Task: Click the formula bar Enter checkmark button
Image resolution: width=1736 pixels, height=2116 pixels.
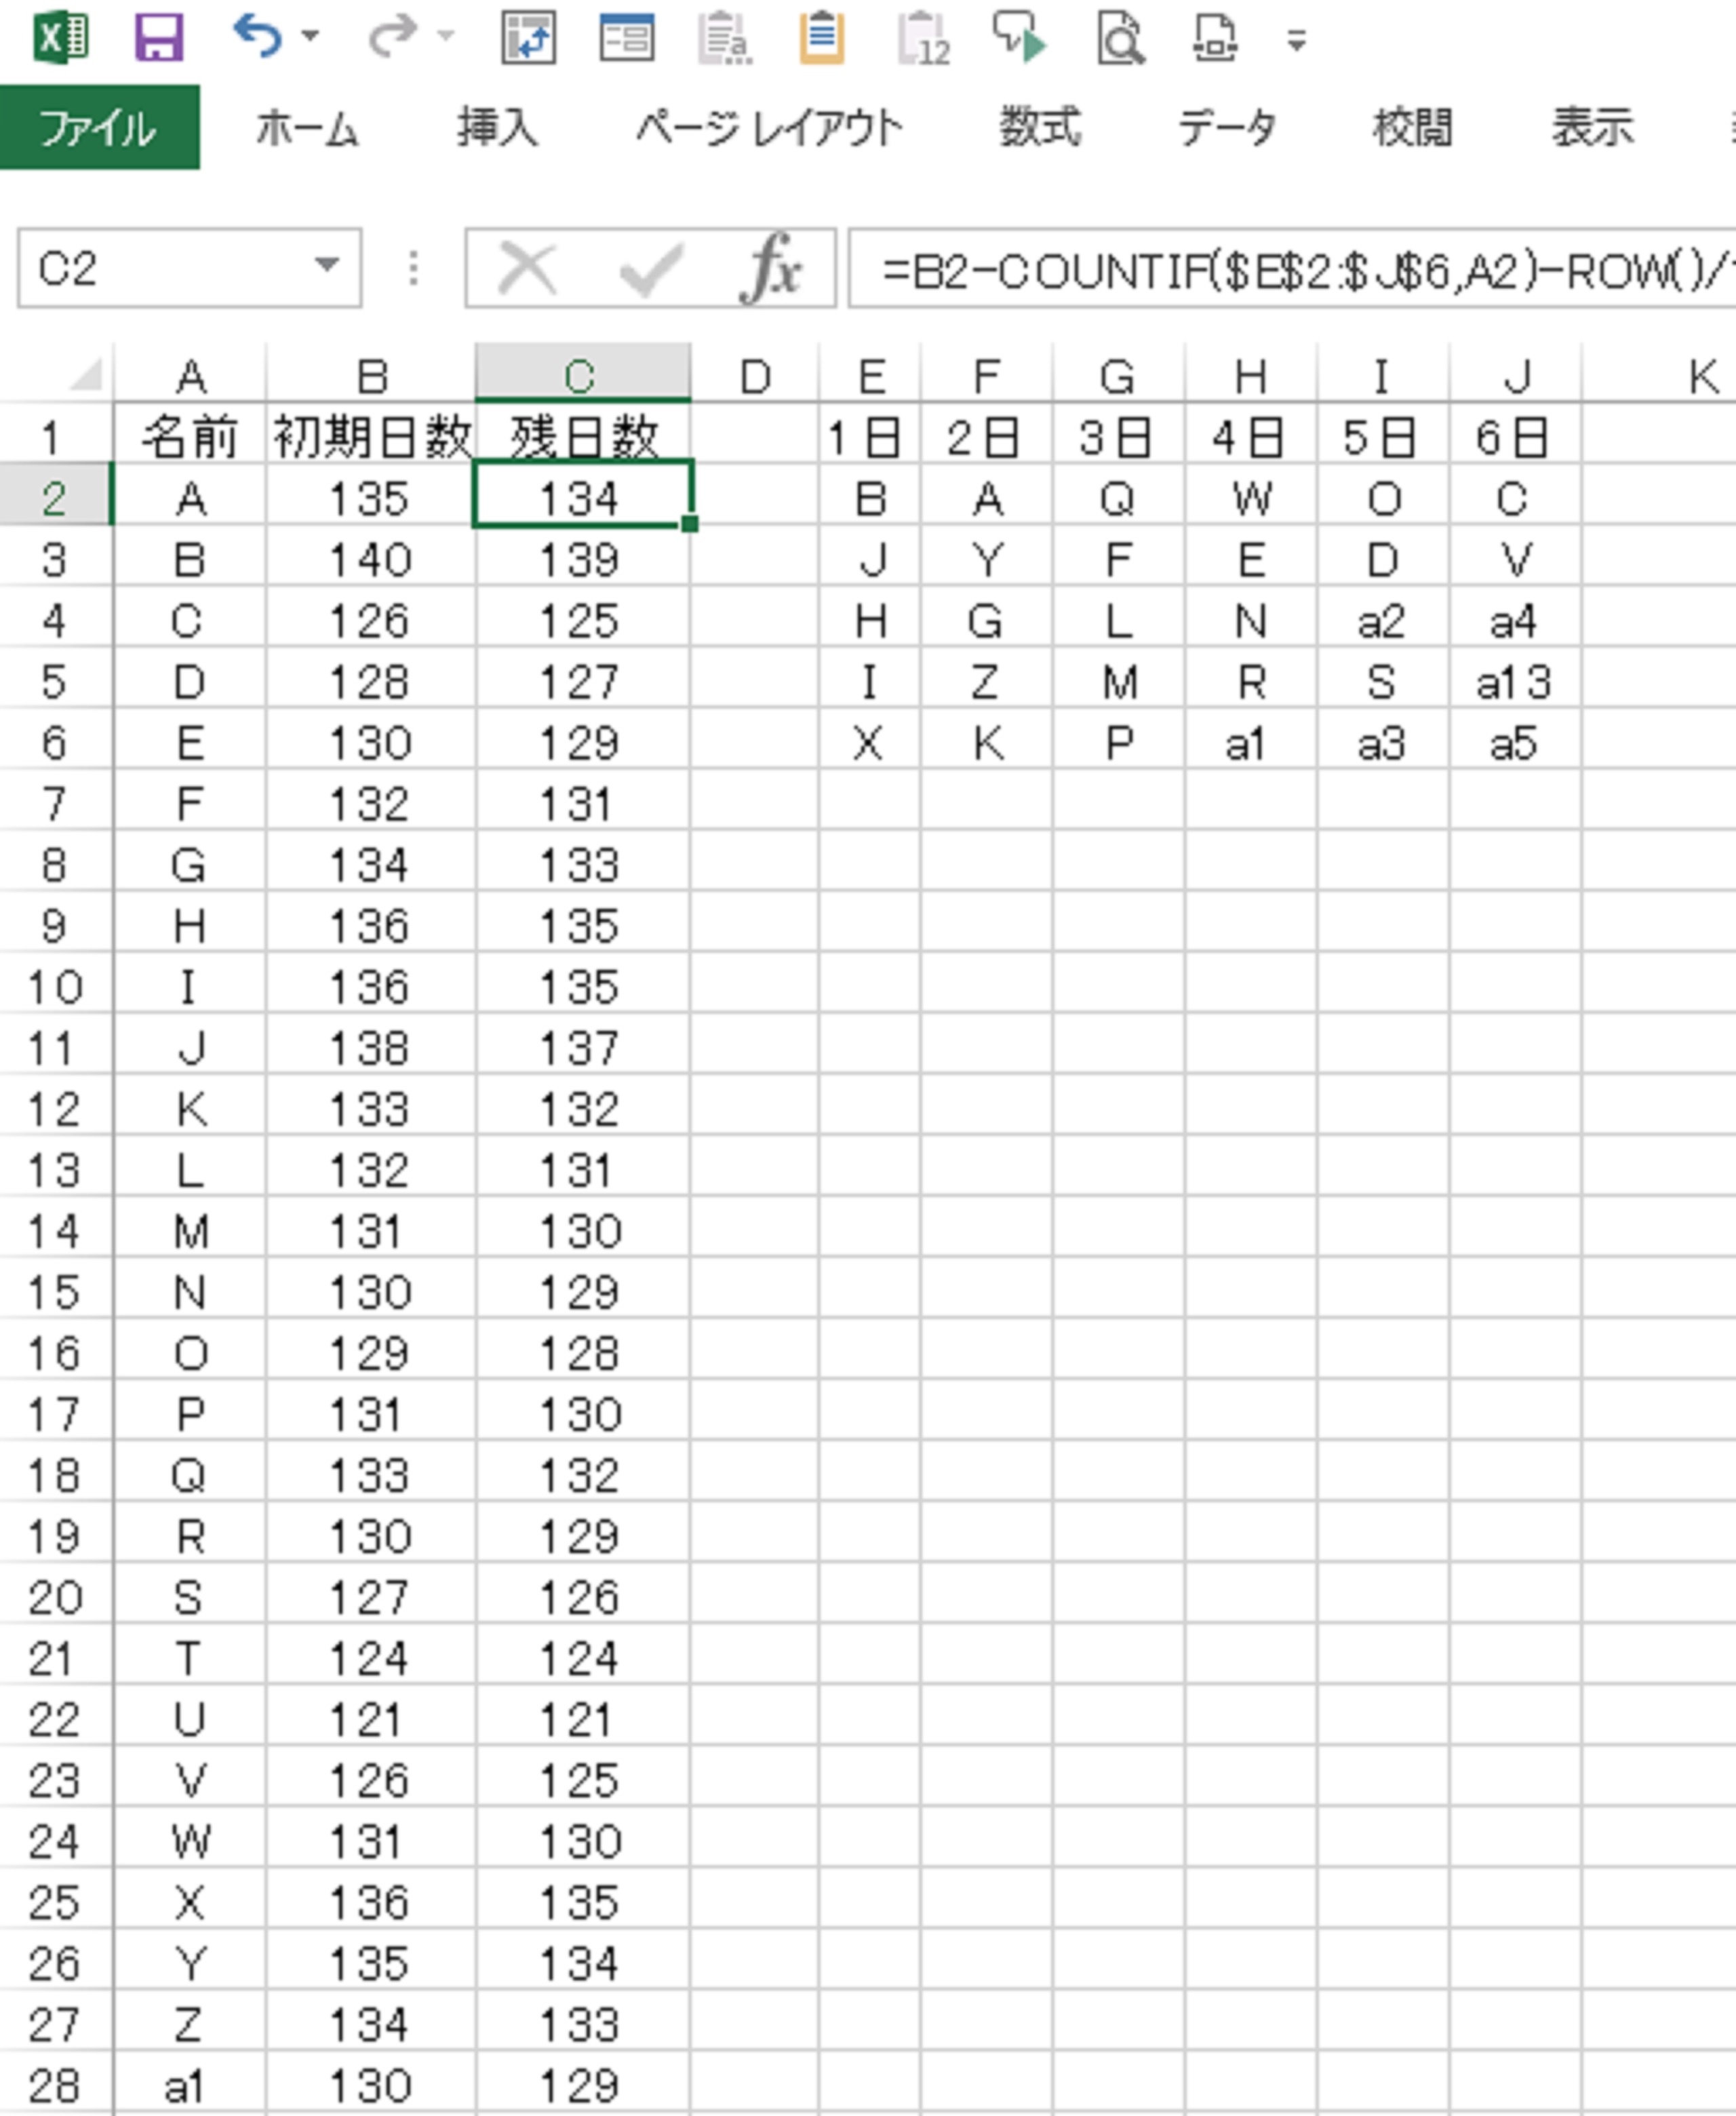Action: (x=651, y=268)
